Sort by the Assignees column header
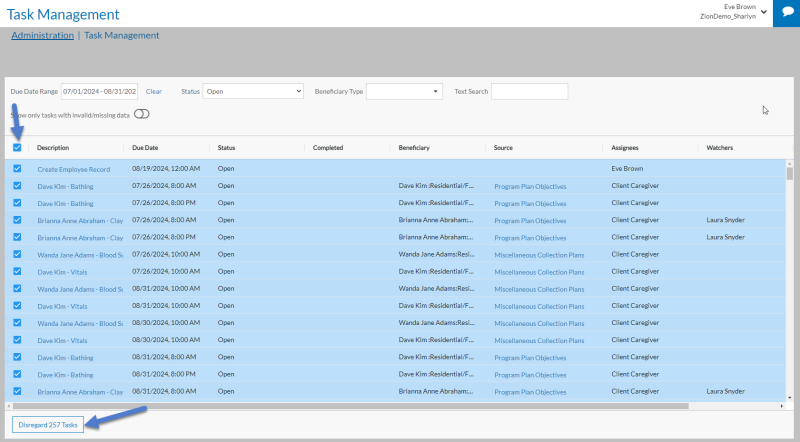Image resolution: width=800 pixels, height=442 pixels. pyautogui.click(x=625, y=147)
